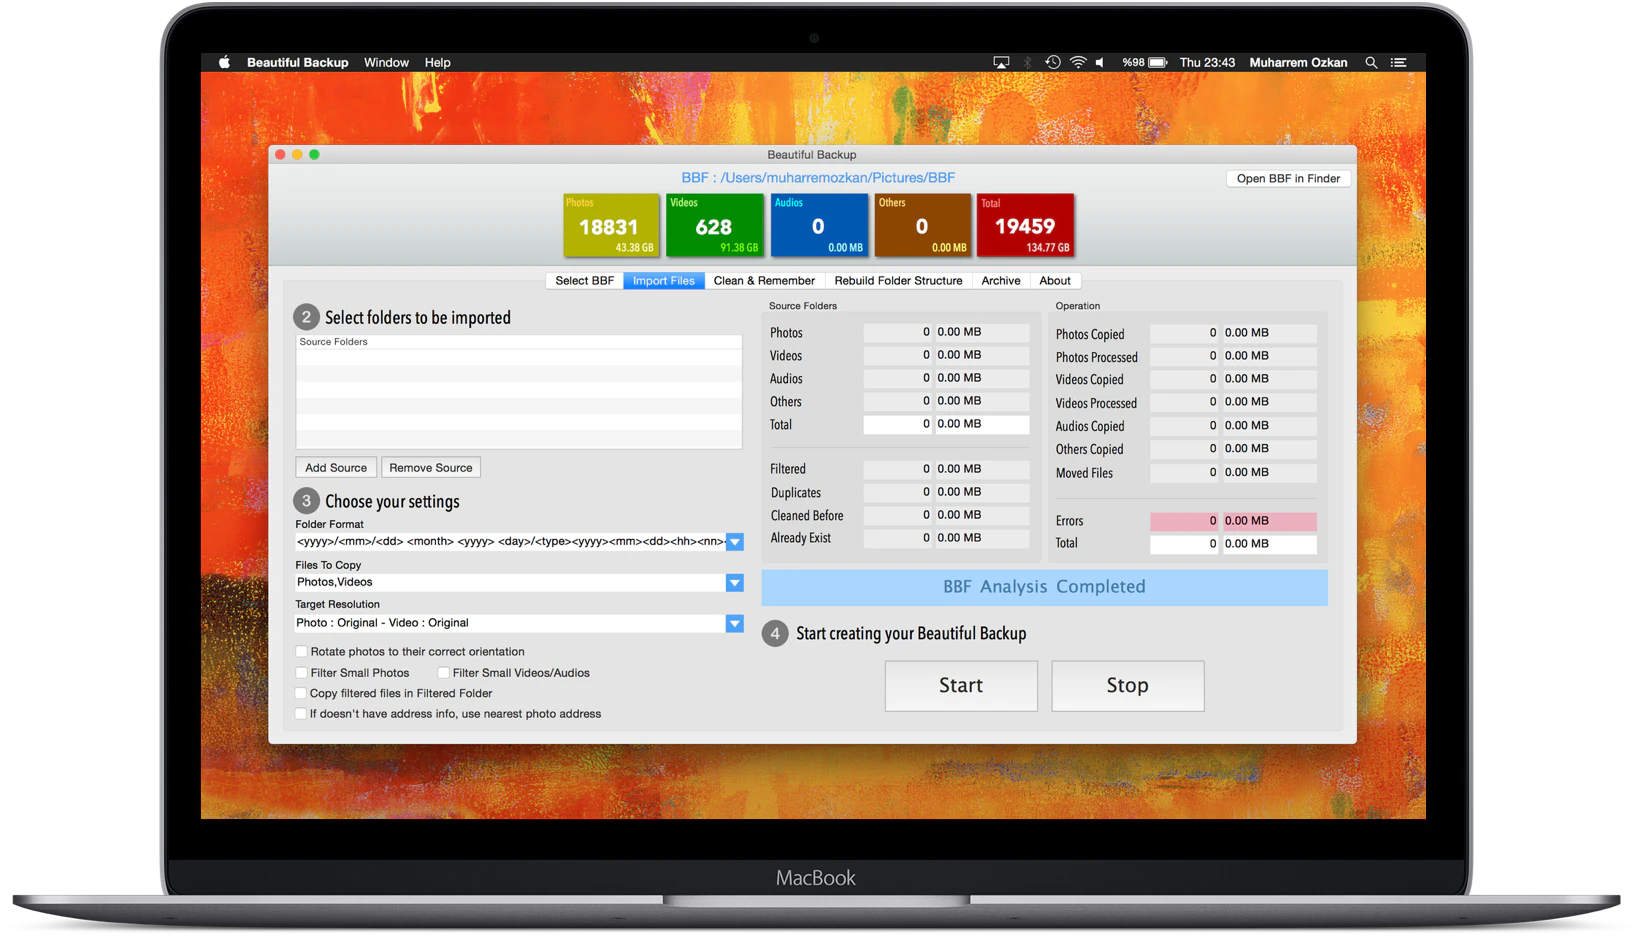Toggle Filter Small Photos checkbox
The image size is (1640, 938).
(301, 673)
